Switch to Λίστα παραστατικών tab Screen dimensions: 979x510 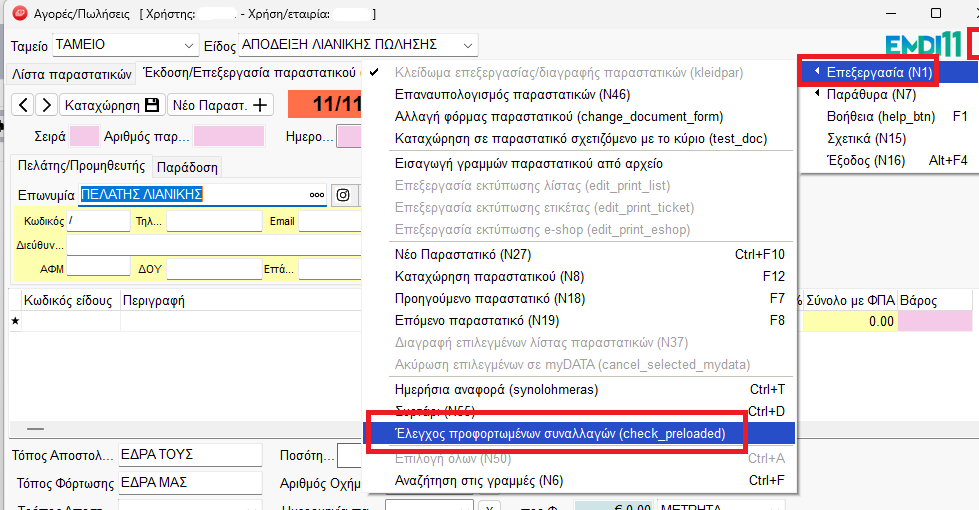tap(70, 74)
